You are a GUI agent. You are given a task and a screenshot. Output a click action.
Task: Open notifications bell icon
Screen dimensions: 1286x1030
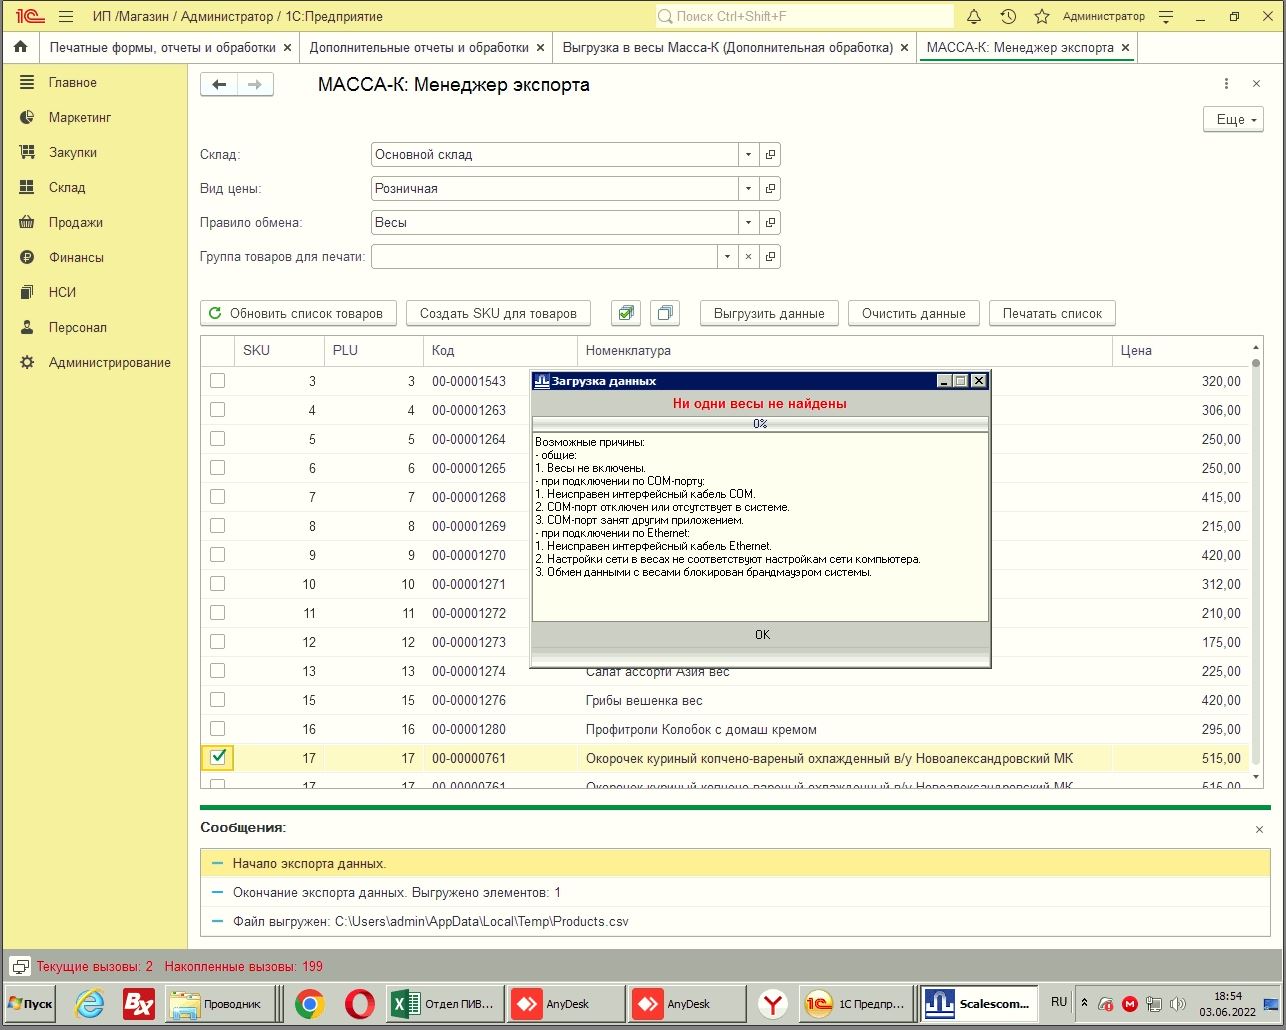pyautogui.click(x=974, y=16)
